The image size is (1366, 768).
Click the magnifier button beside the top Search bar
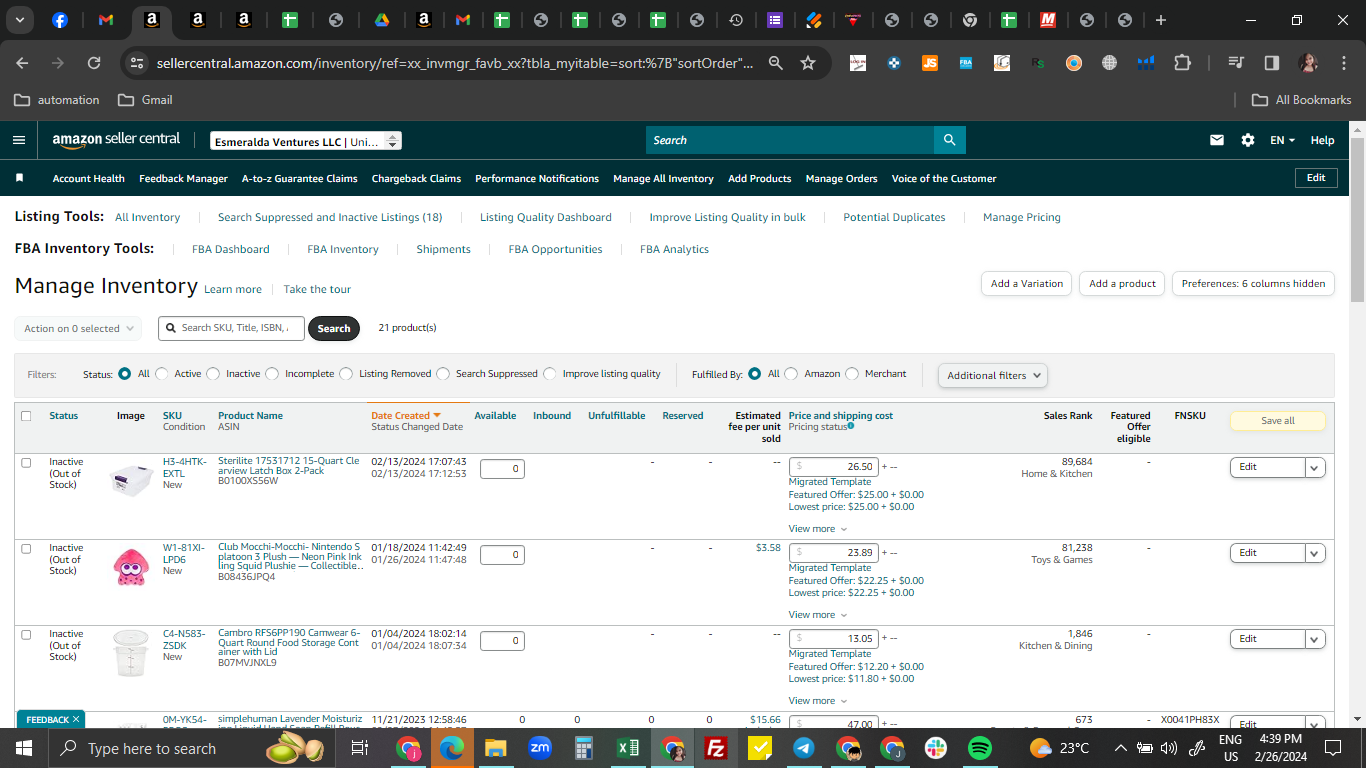[949, 140]
